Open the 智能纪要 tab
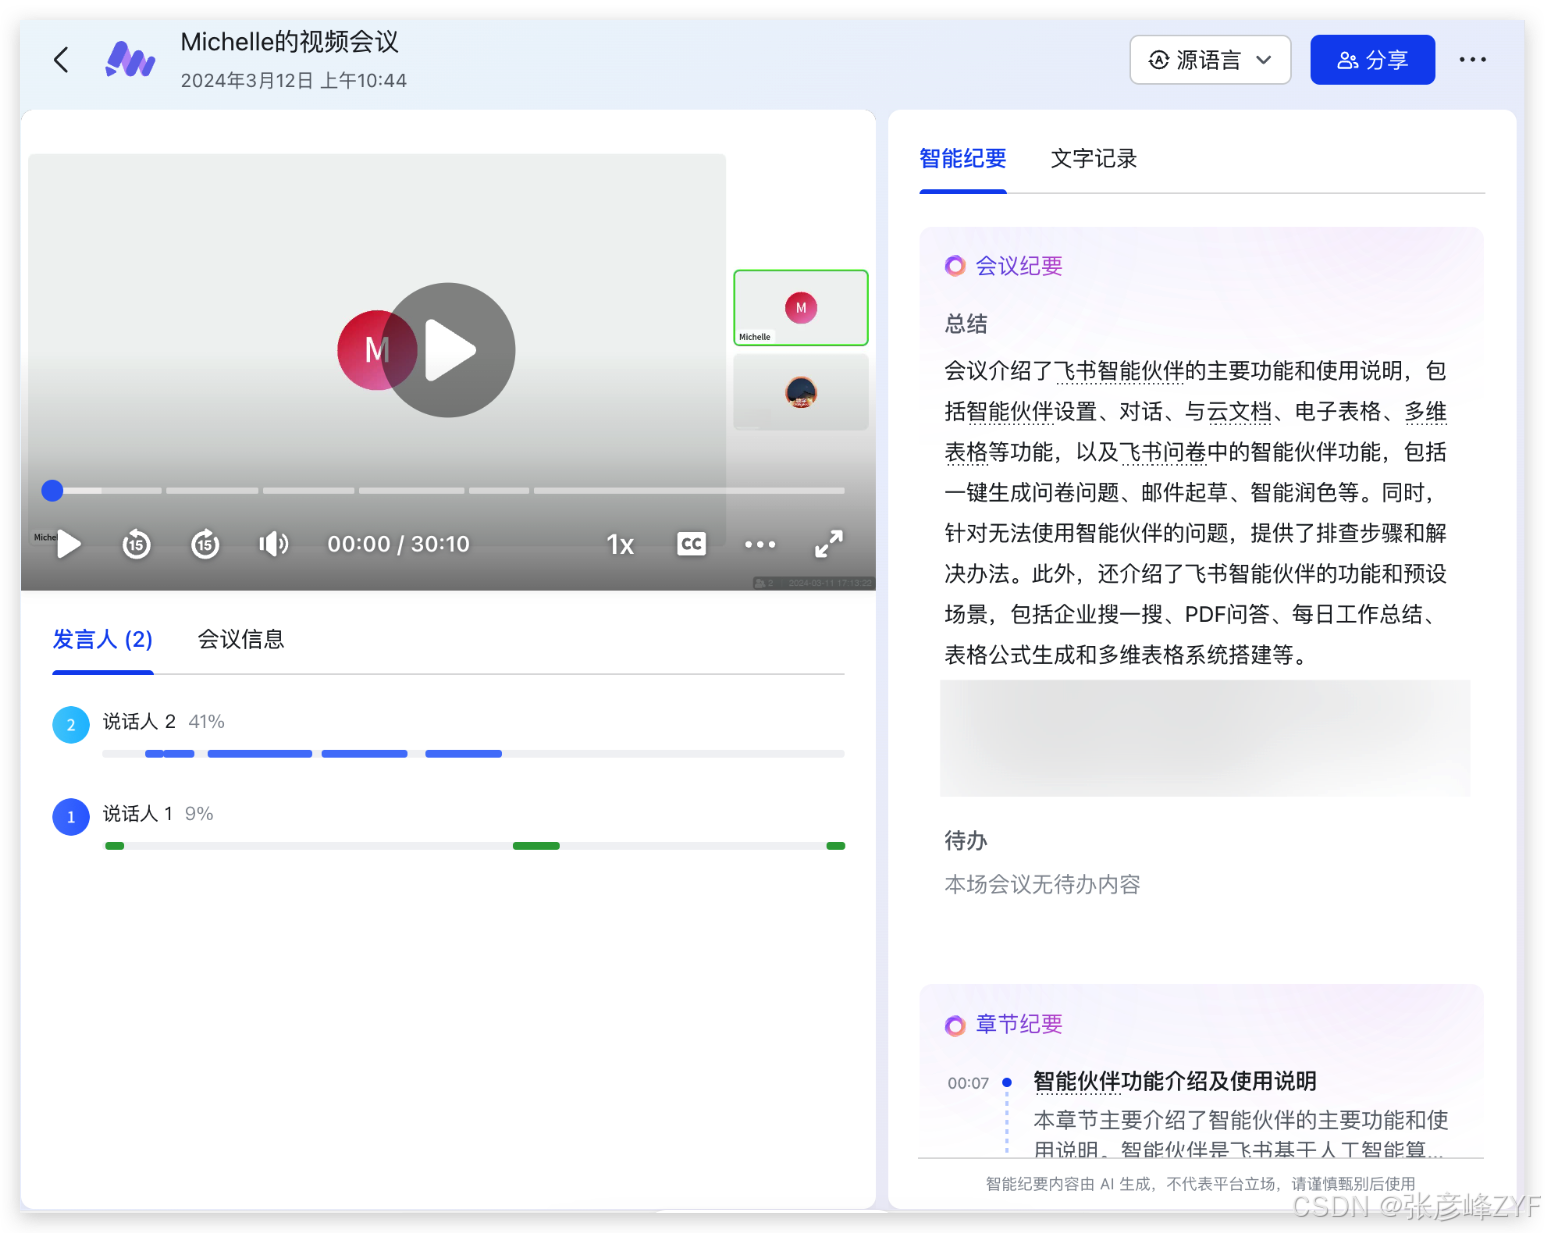 pos(963,158)
